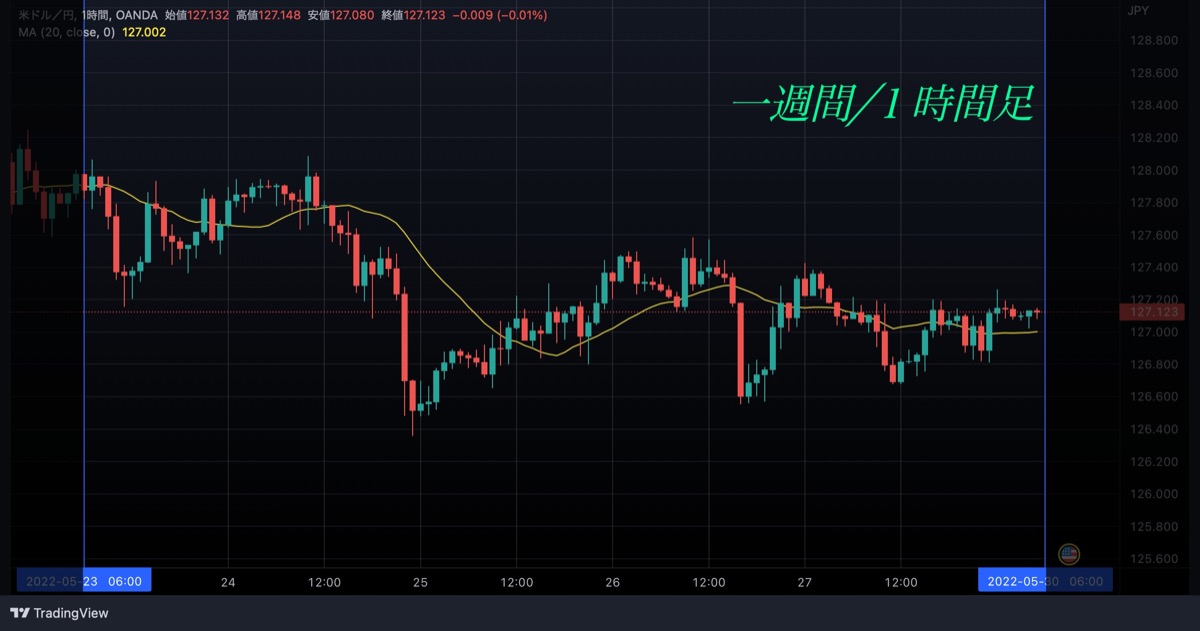Select the MA (20, close, 0) indicator legend
This screenshot has height=631, width=1200.
point(67,32)
